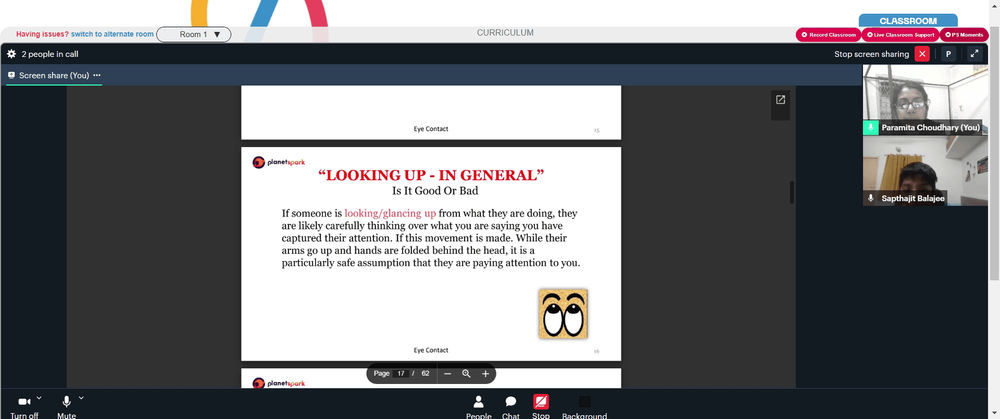Zoom out the PDF with minus

[447, 374]
